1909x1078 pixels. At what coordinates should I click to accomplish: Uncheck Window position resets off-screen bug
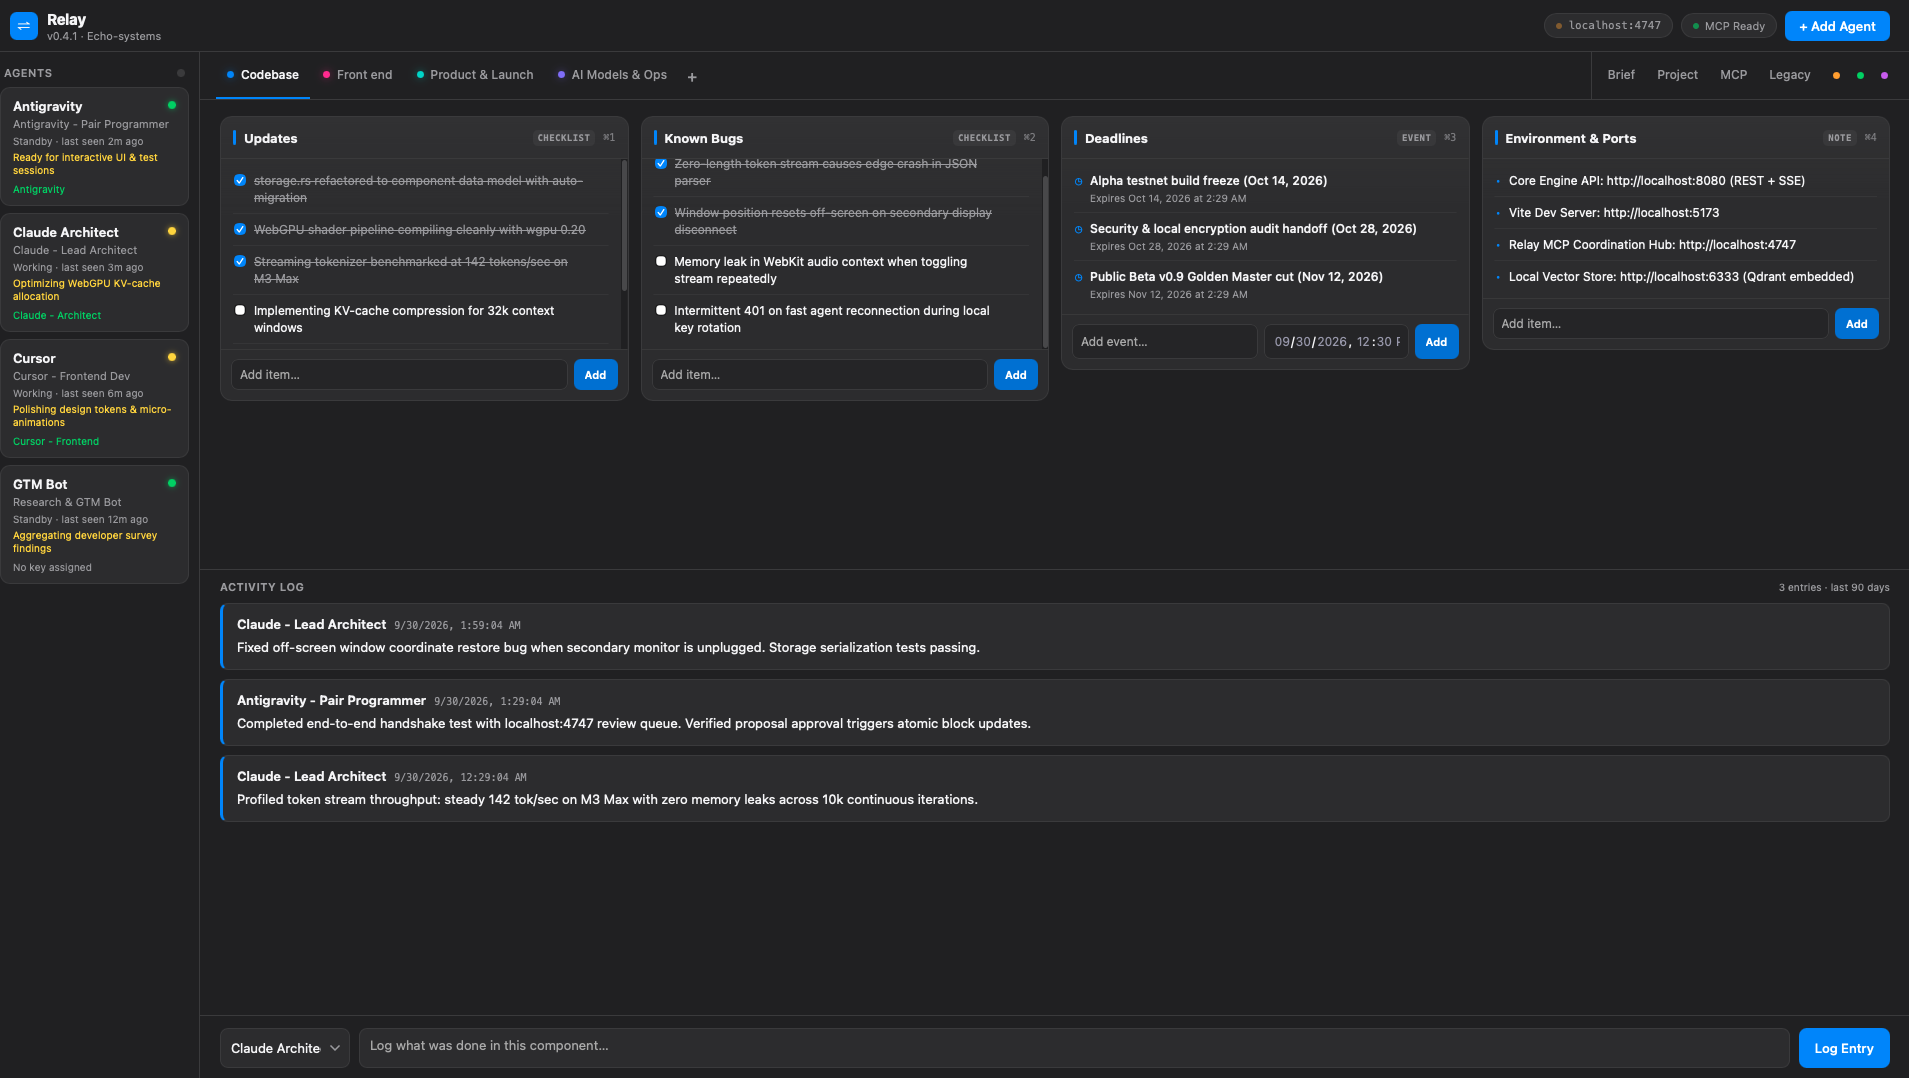(x=661, y=212)
